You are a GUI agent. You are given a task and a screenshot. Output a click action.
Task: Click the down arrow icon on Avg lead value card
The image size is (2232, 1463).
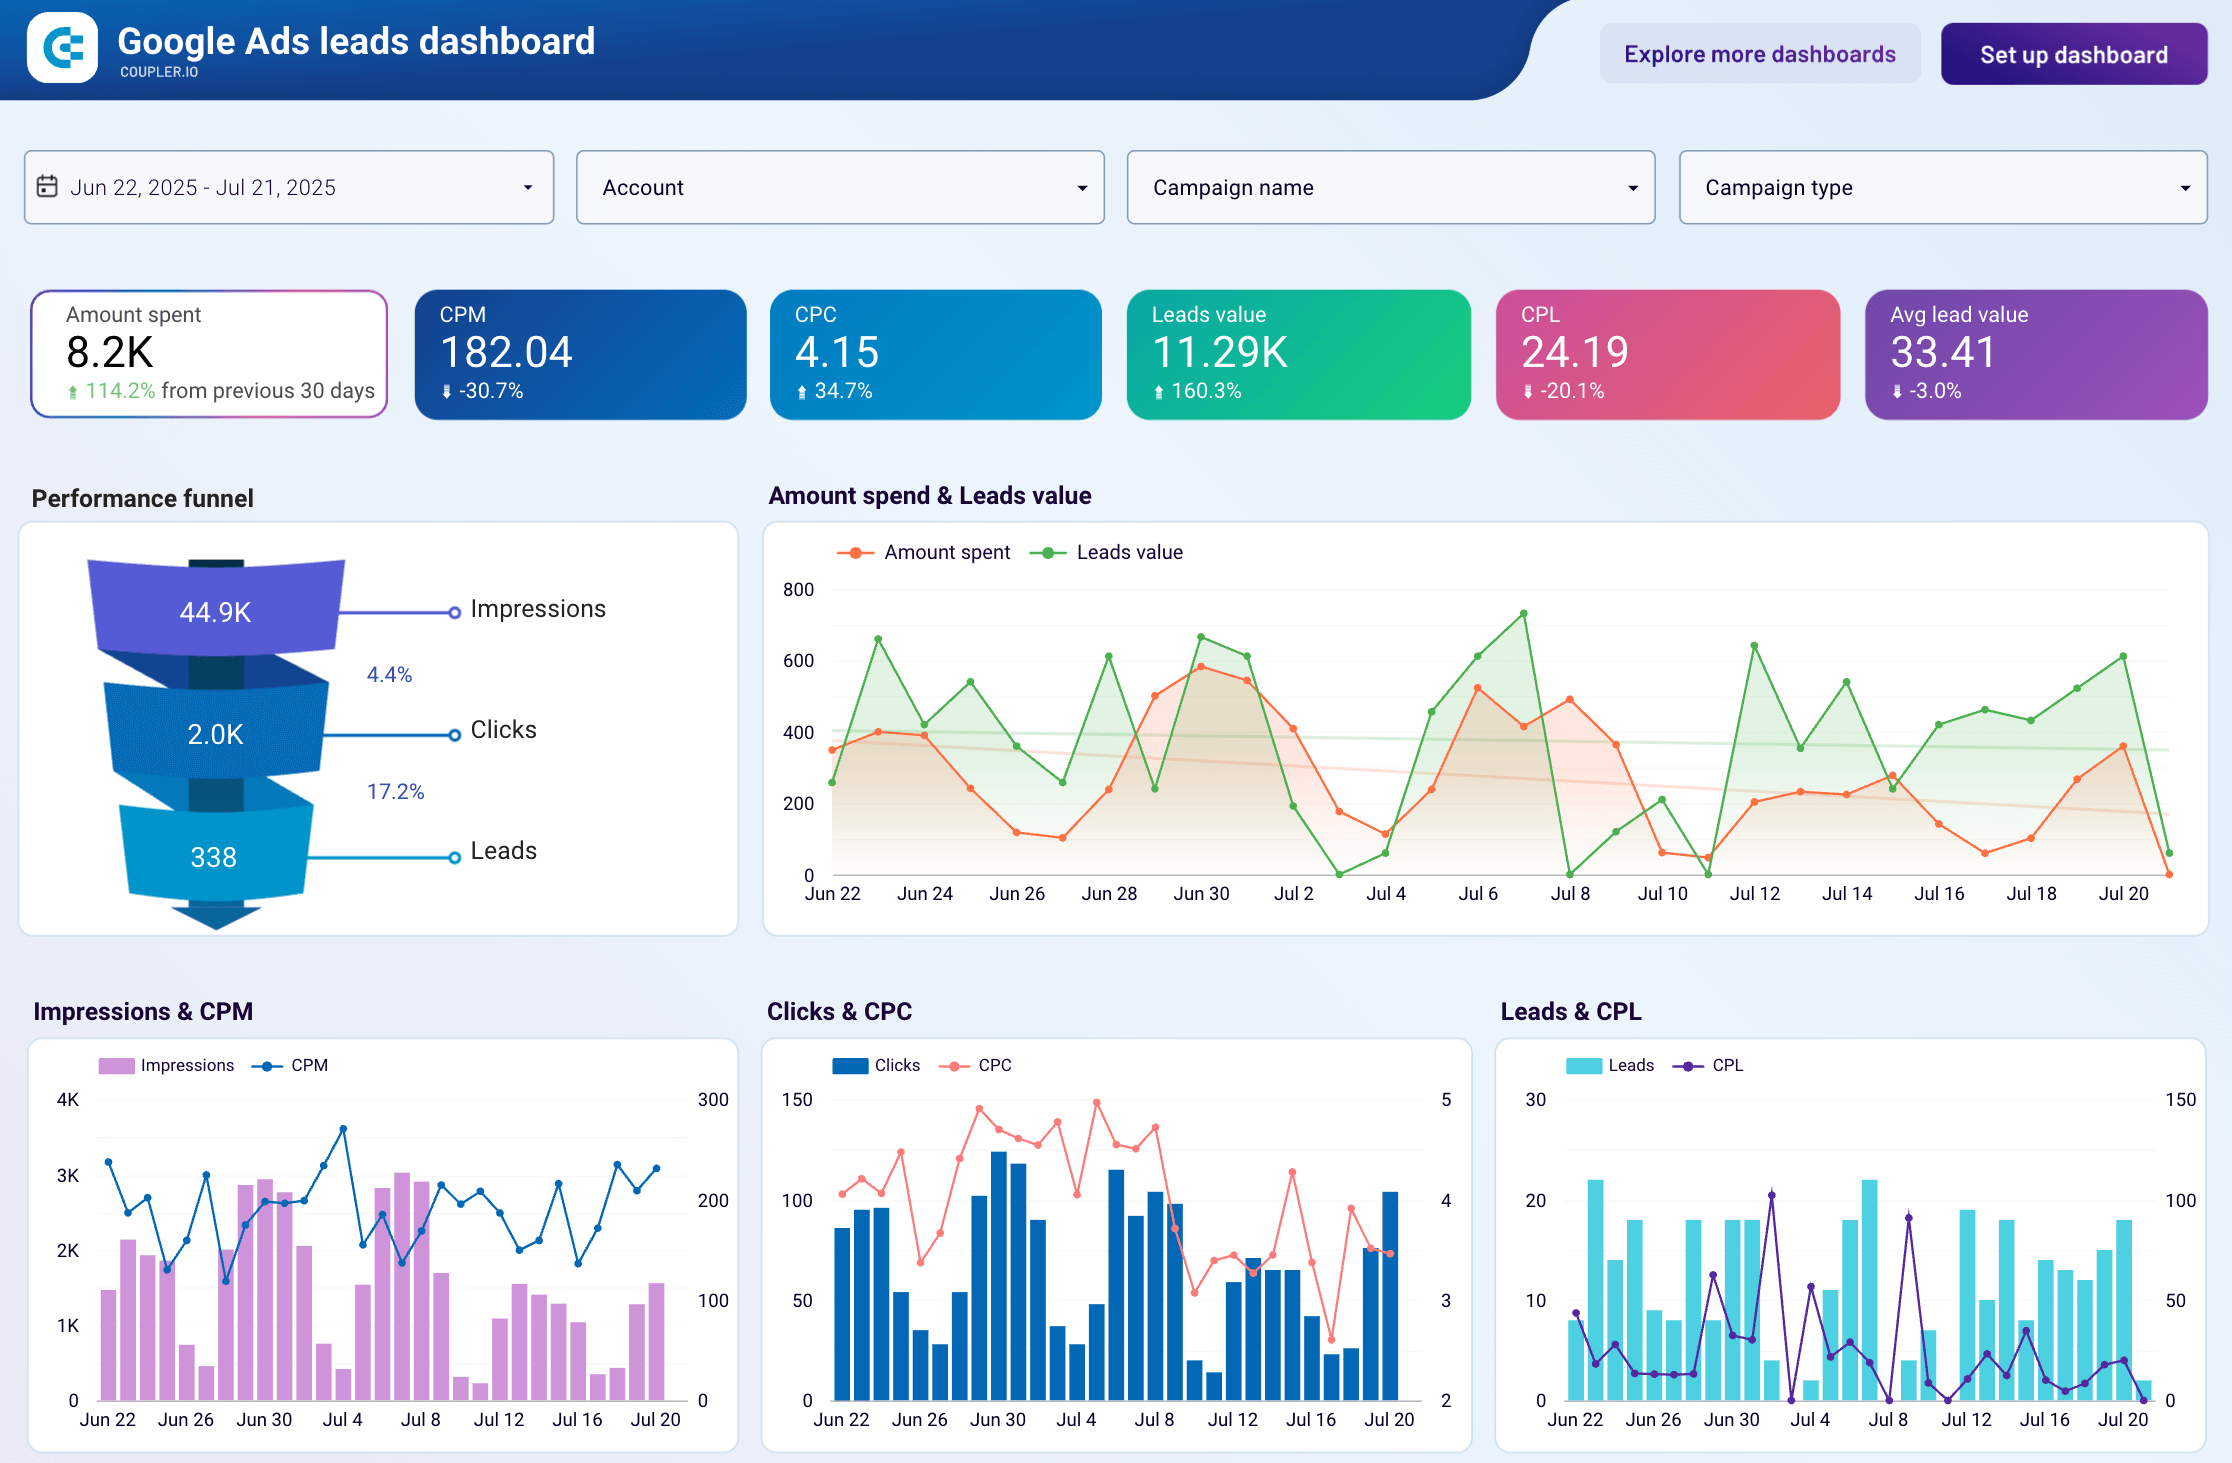tap(1897, 392)
